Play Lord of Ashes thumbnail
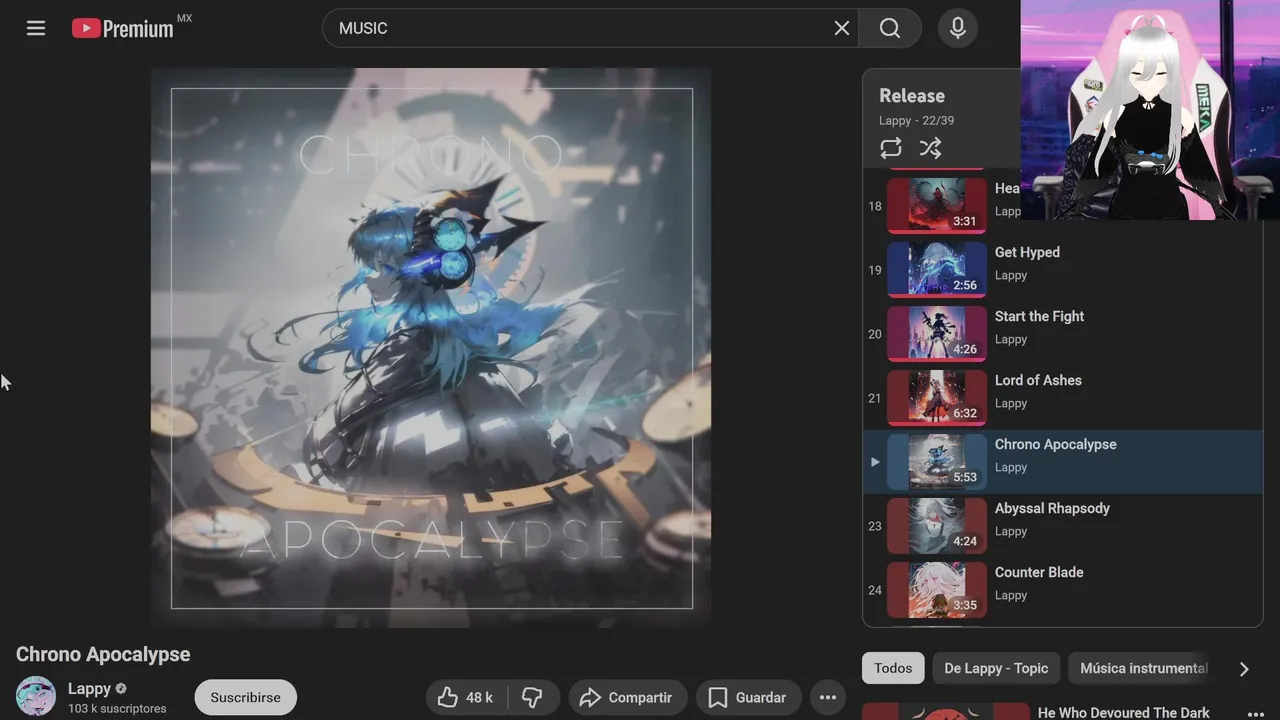Image resolution: width=1280 pixels, height=720 pixels. (937, 398)
